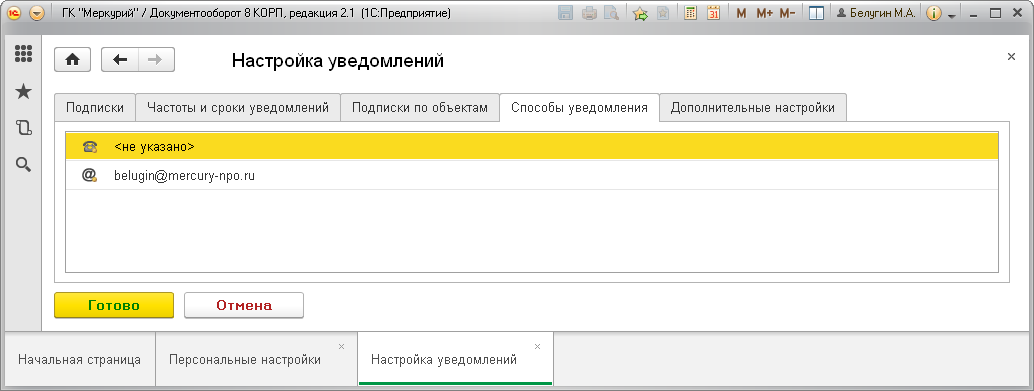Open the Calculator icon
This screenshot has width=1034, height=391.
point(690,13)
